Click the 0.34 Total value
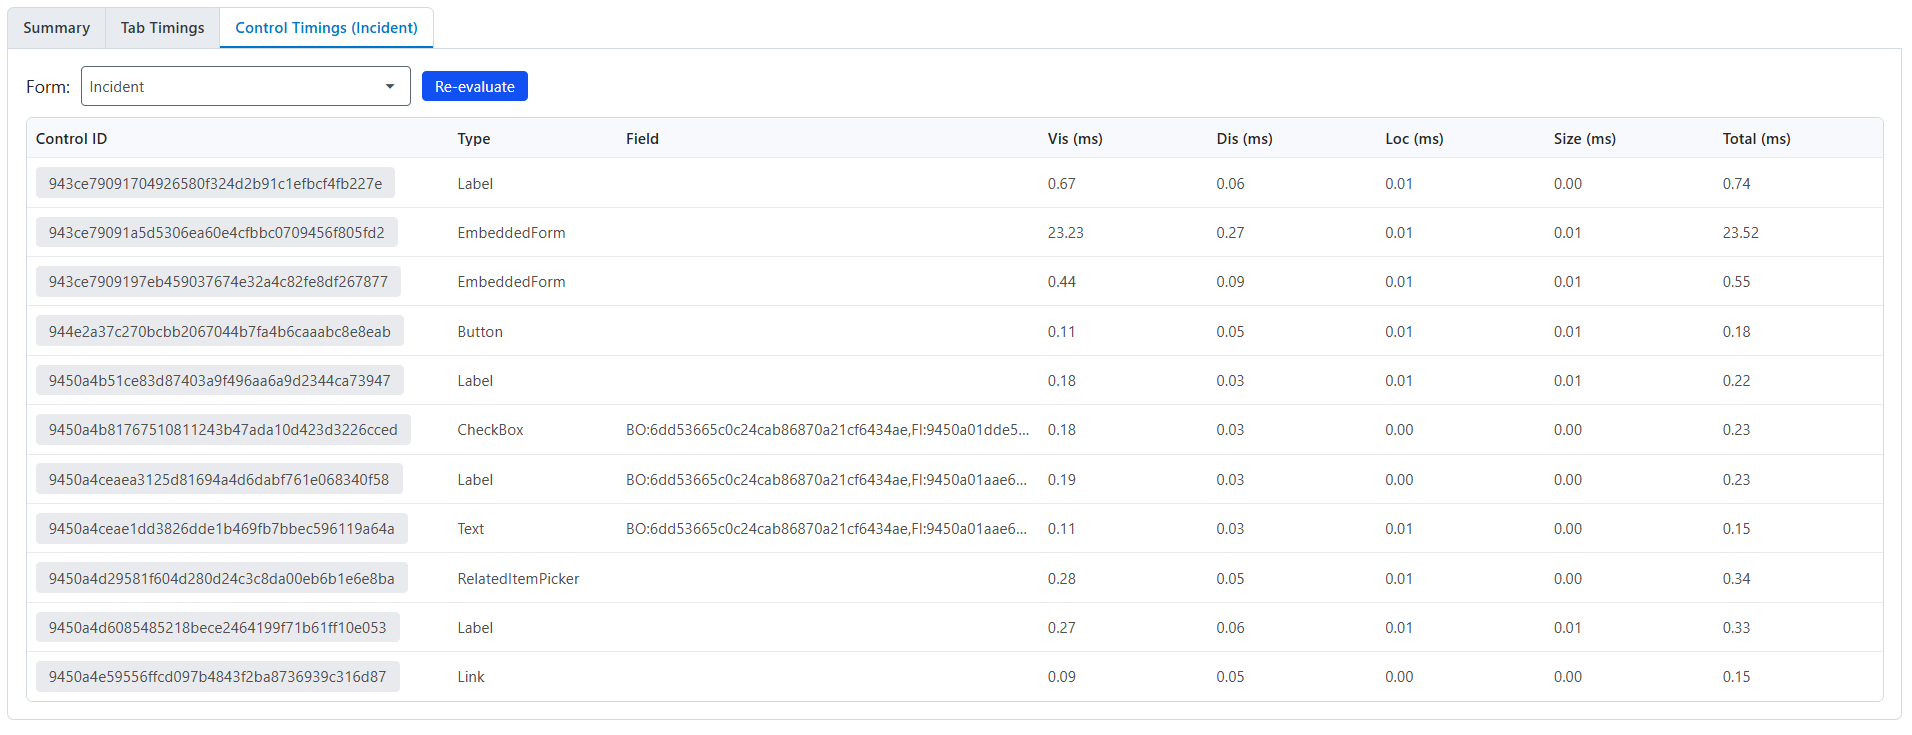1912x735 pixels. click(1737, 579)
